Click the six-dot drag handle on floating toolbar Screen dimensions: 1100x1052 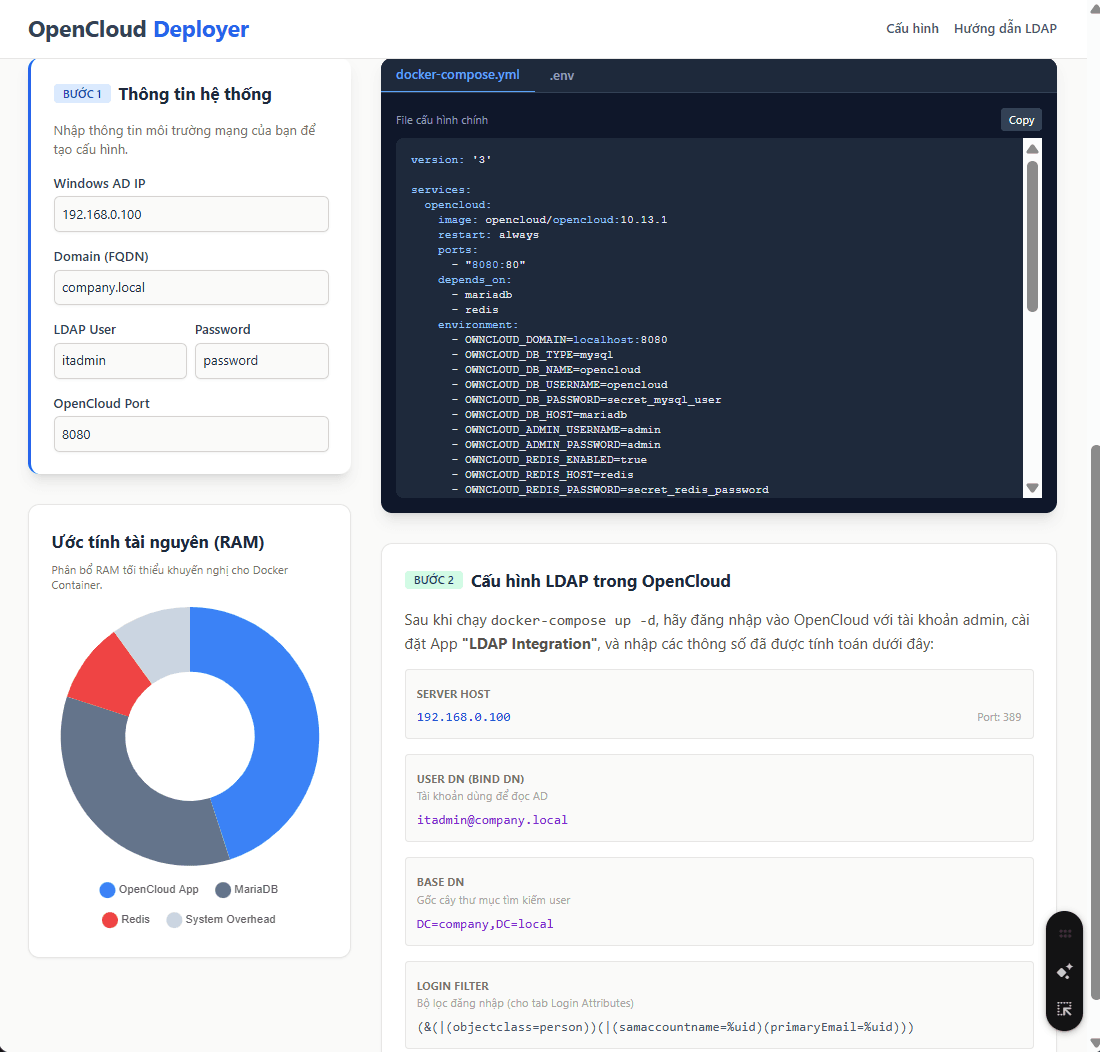(1064, 933)
